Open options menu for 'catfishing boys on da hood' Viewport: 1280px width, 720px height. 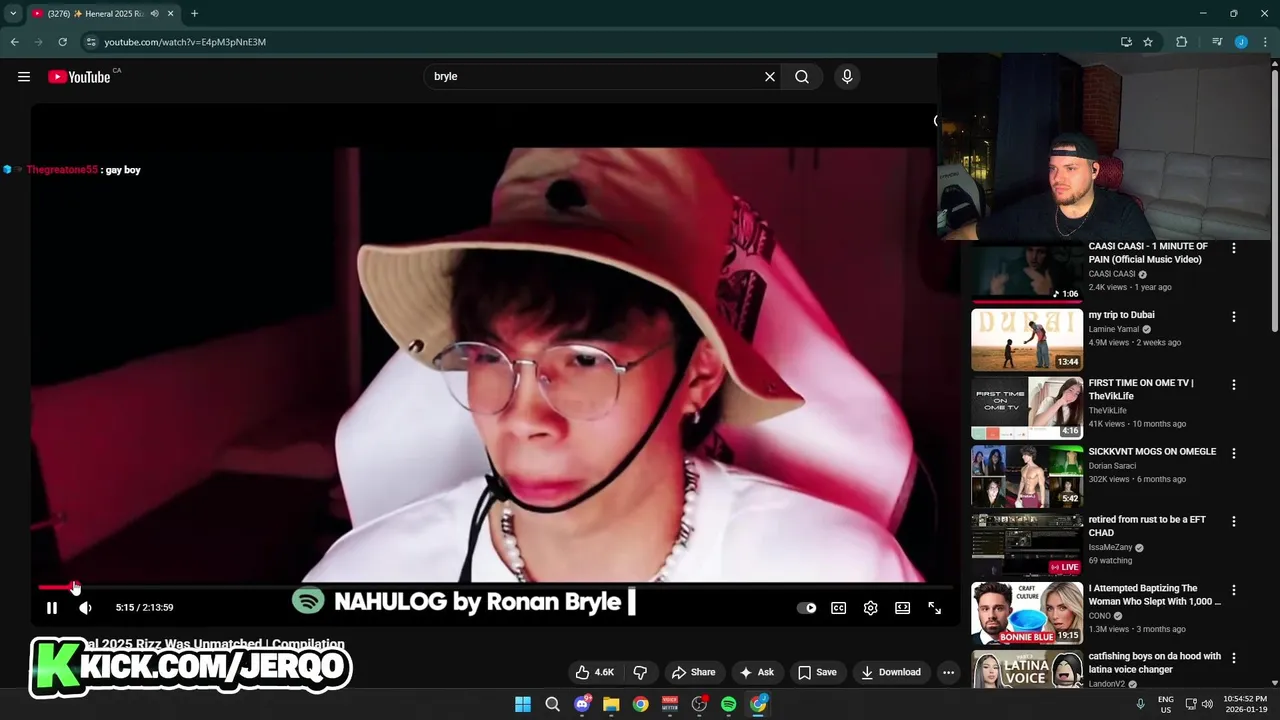[x=1233, y=658]
